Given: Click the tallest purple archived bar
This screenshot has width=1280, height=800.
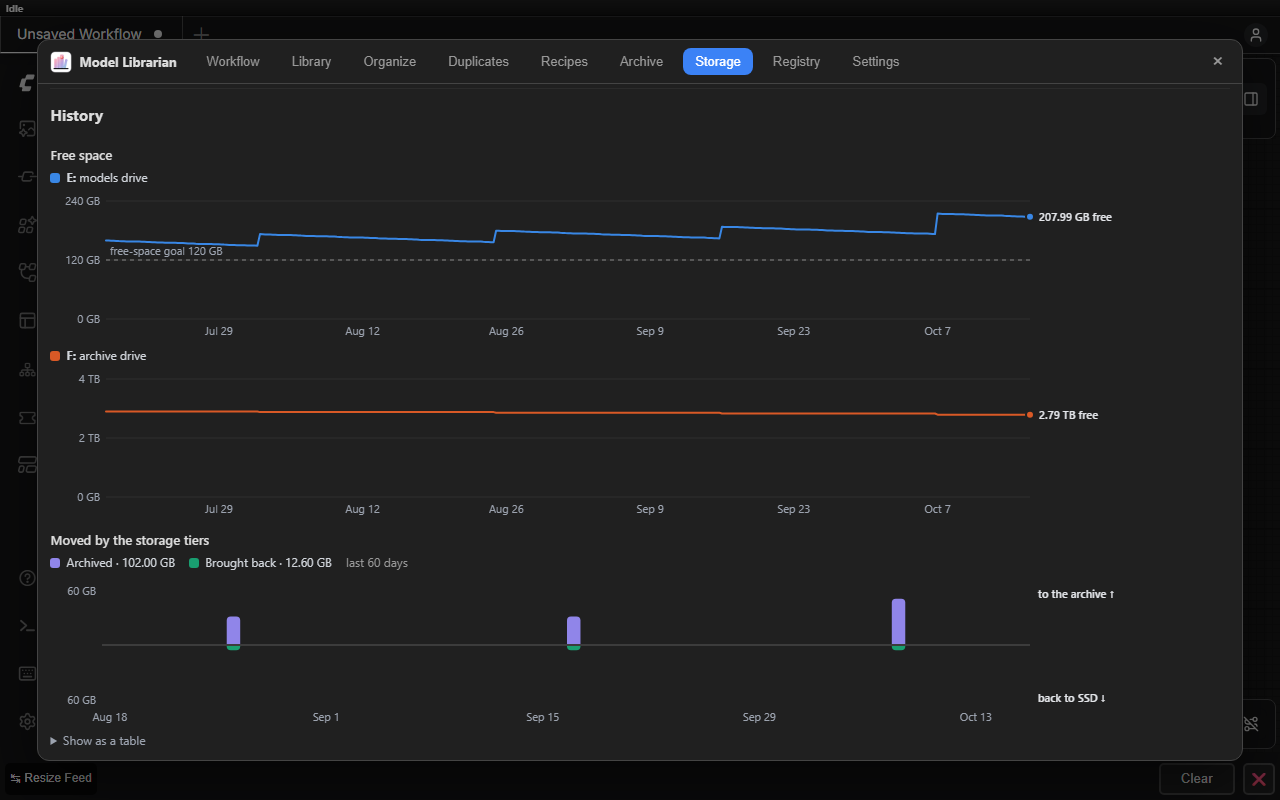Looking at the screenshot, I should point(898,622).
